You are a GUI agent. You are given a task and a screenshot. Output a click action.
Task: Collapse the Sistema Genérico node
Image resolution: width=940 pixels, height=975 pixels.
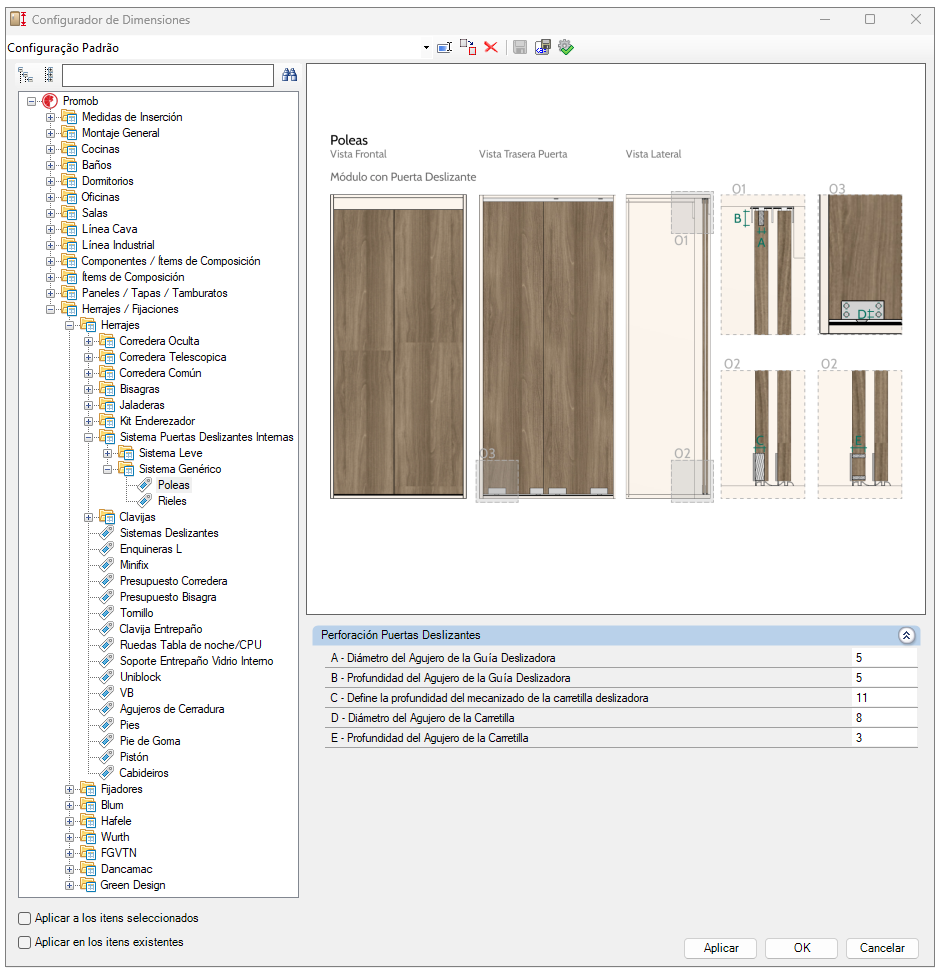pos(108,469)
